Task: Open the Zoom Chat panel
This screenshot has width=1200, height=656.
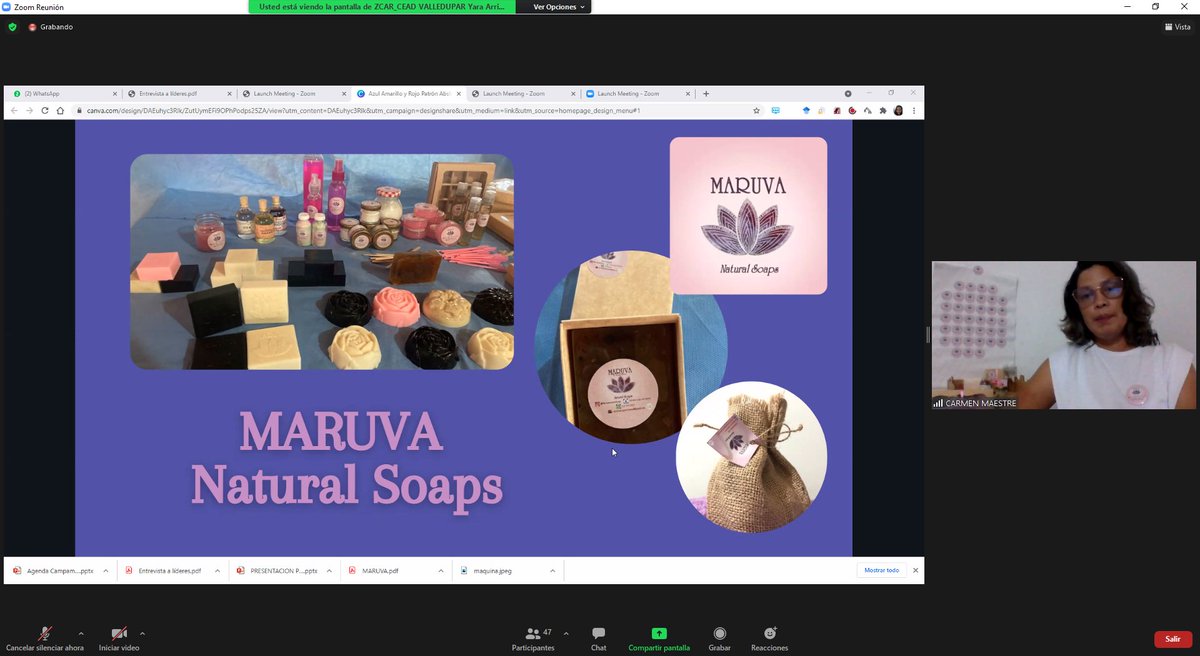Action: pyautogui.click(x=598, y=640)
